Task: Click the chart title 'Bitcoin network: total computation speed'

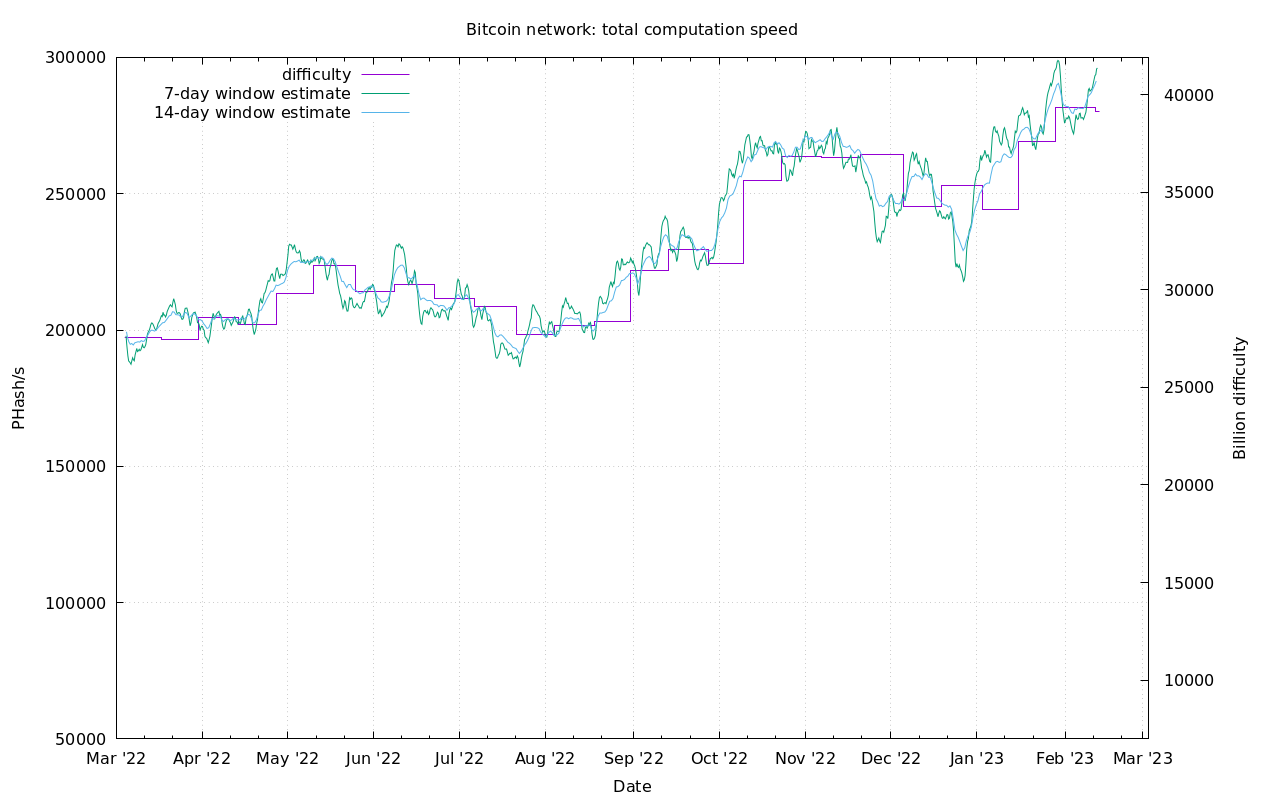Action: pyautogui.click(x=632, y=30)
